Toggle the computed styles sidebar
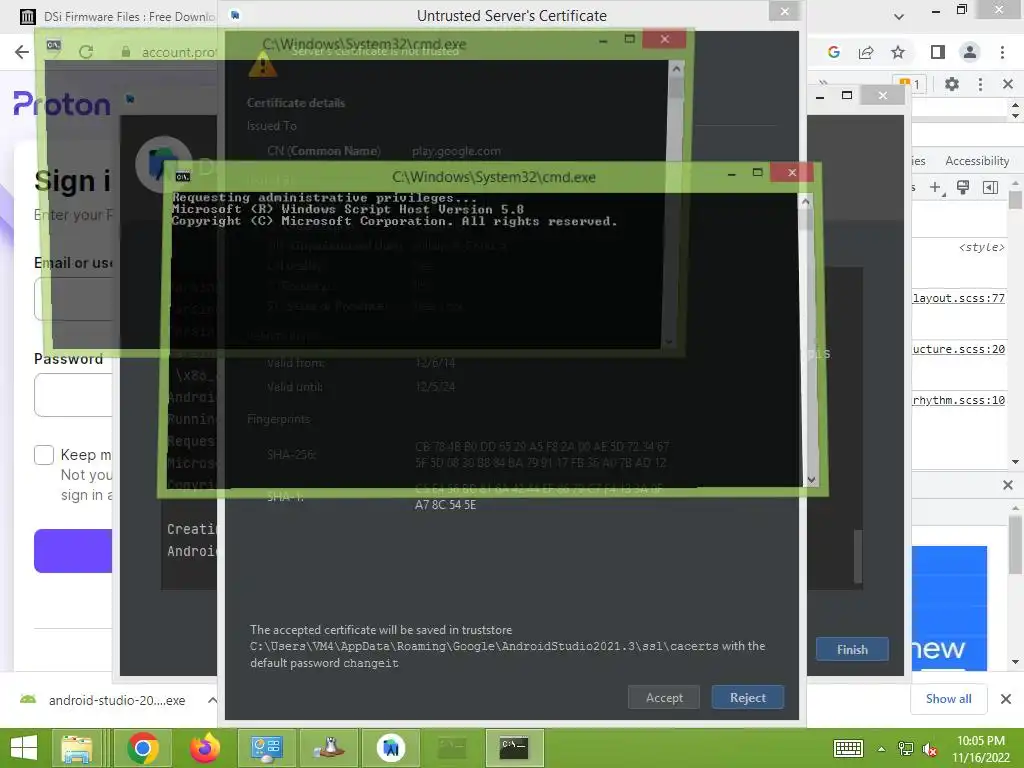 990,188
